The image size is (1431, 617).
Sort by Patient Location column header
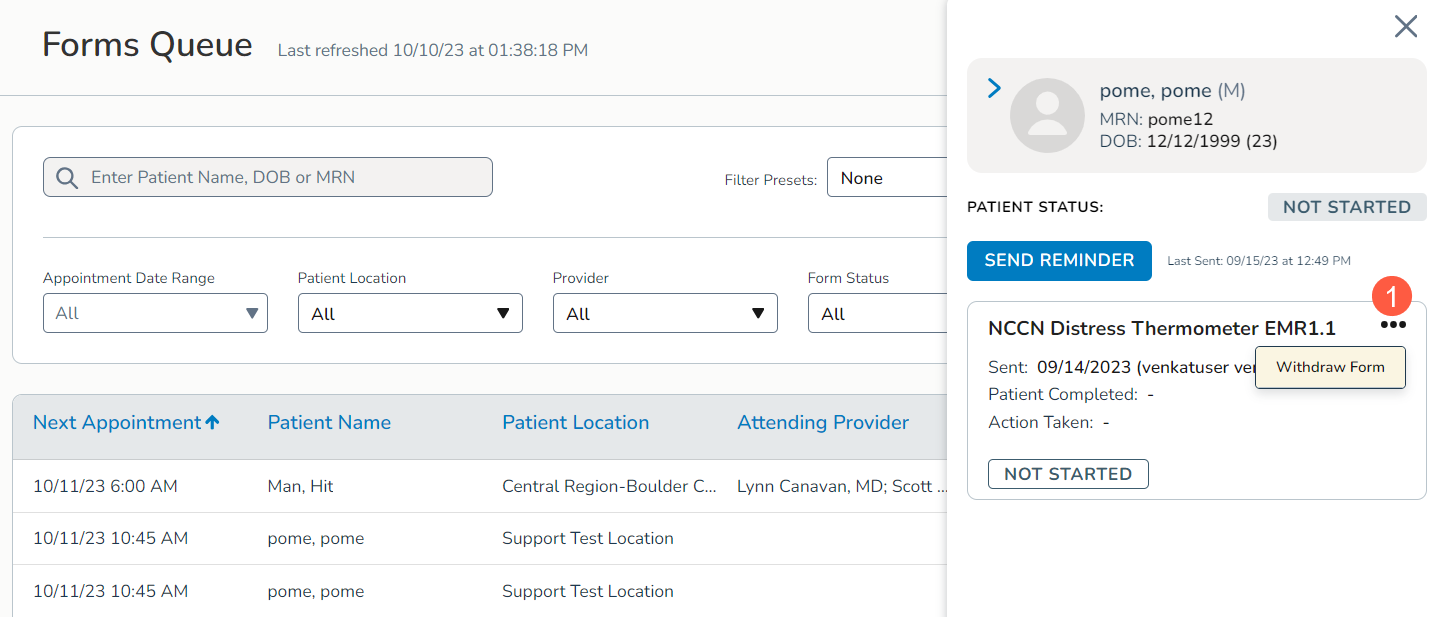point(575,423)
